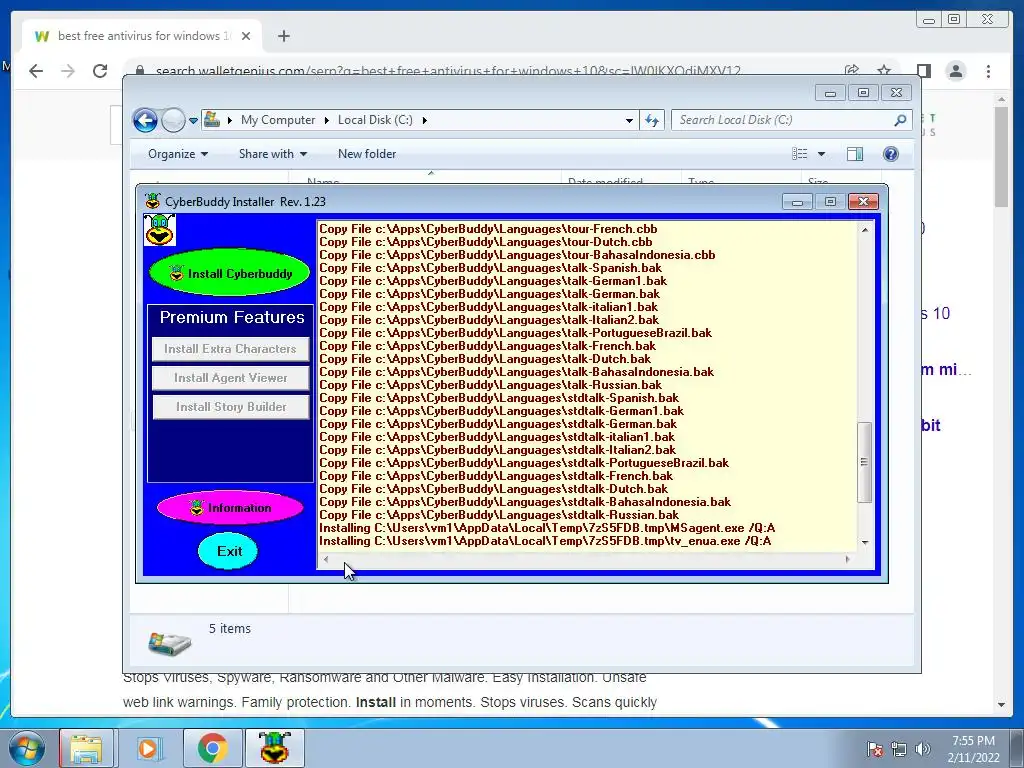This screenshot has width=1024, height=768.
Task: Click the "5 items" status text
Action: point(229,628)
